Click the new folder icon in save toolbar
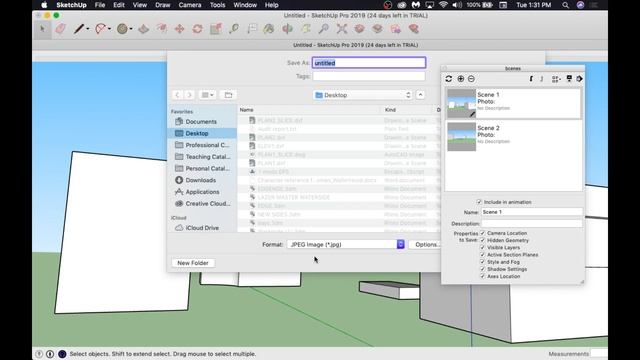This screenshot has width=640, height=360. pyautogui.click(x=228, y=95)
